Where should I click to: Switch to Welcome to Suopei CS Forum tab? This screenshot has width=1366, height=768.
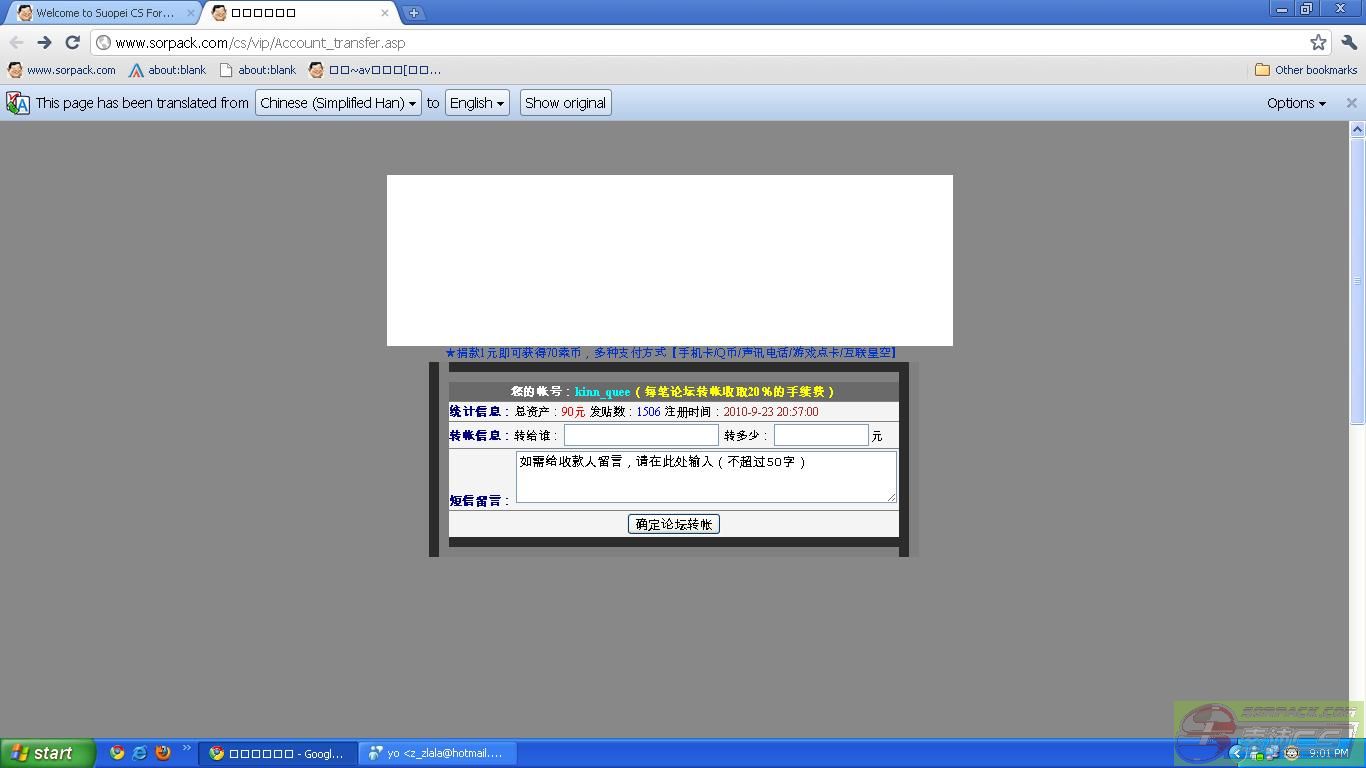tap(105, 13)
